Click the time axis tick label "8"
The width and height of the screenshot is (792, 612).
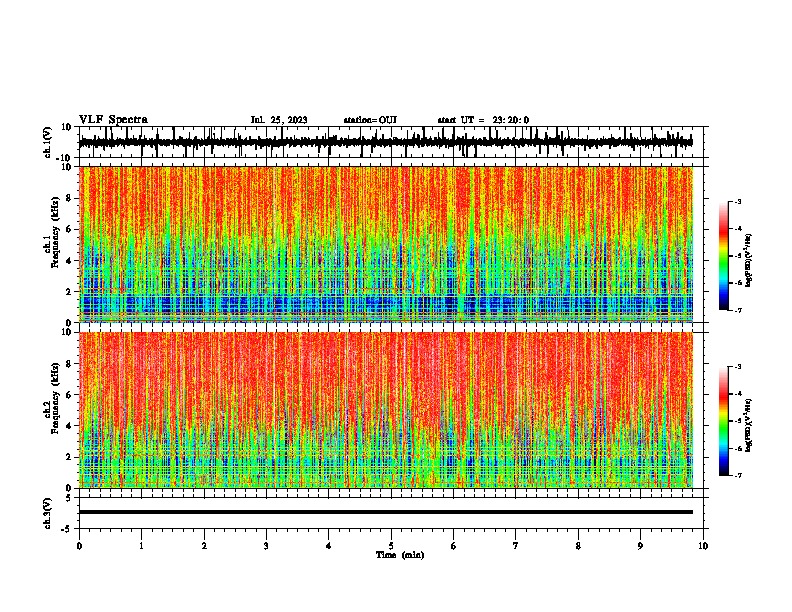pyautogui.click(x=578, y=546)
